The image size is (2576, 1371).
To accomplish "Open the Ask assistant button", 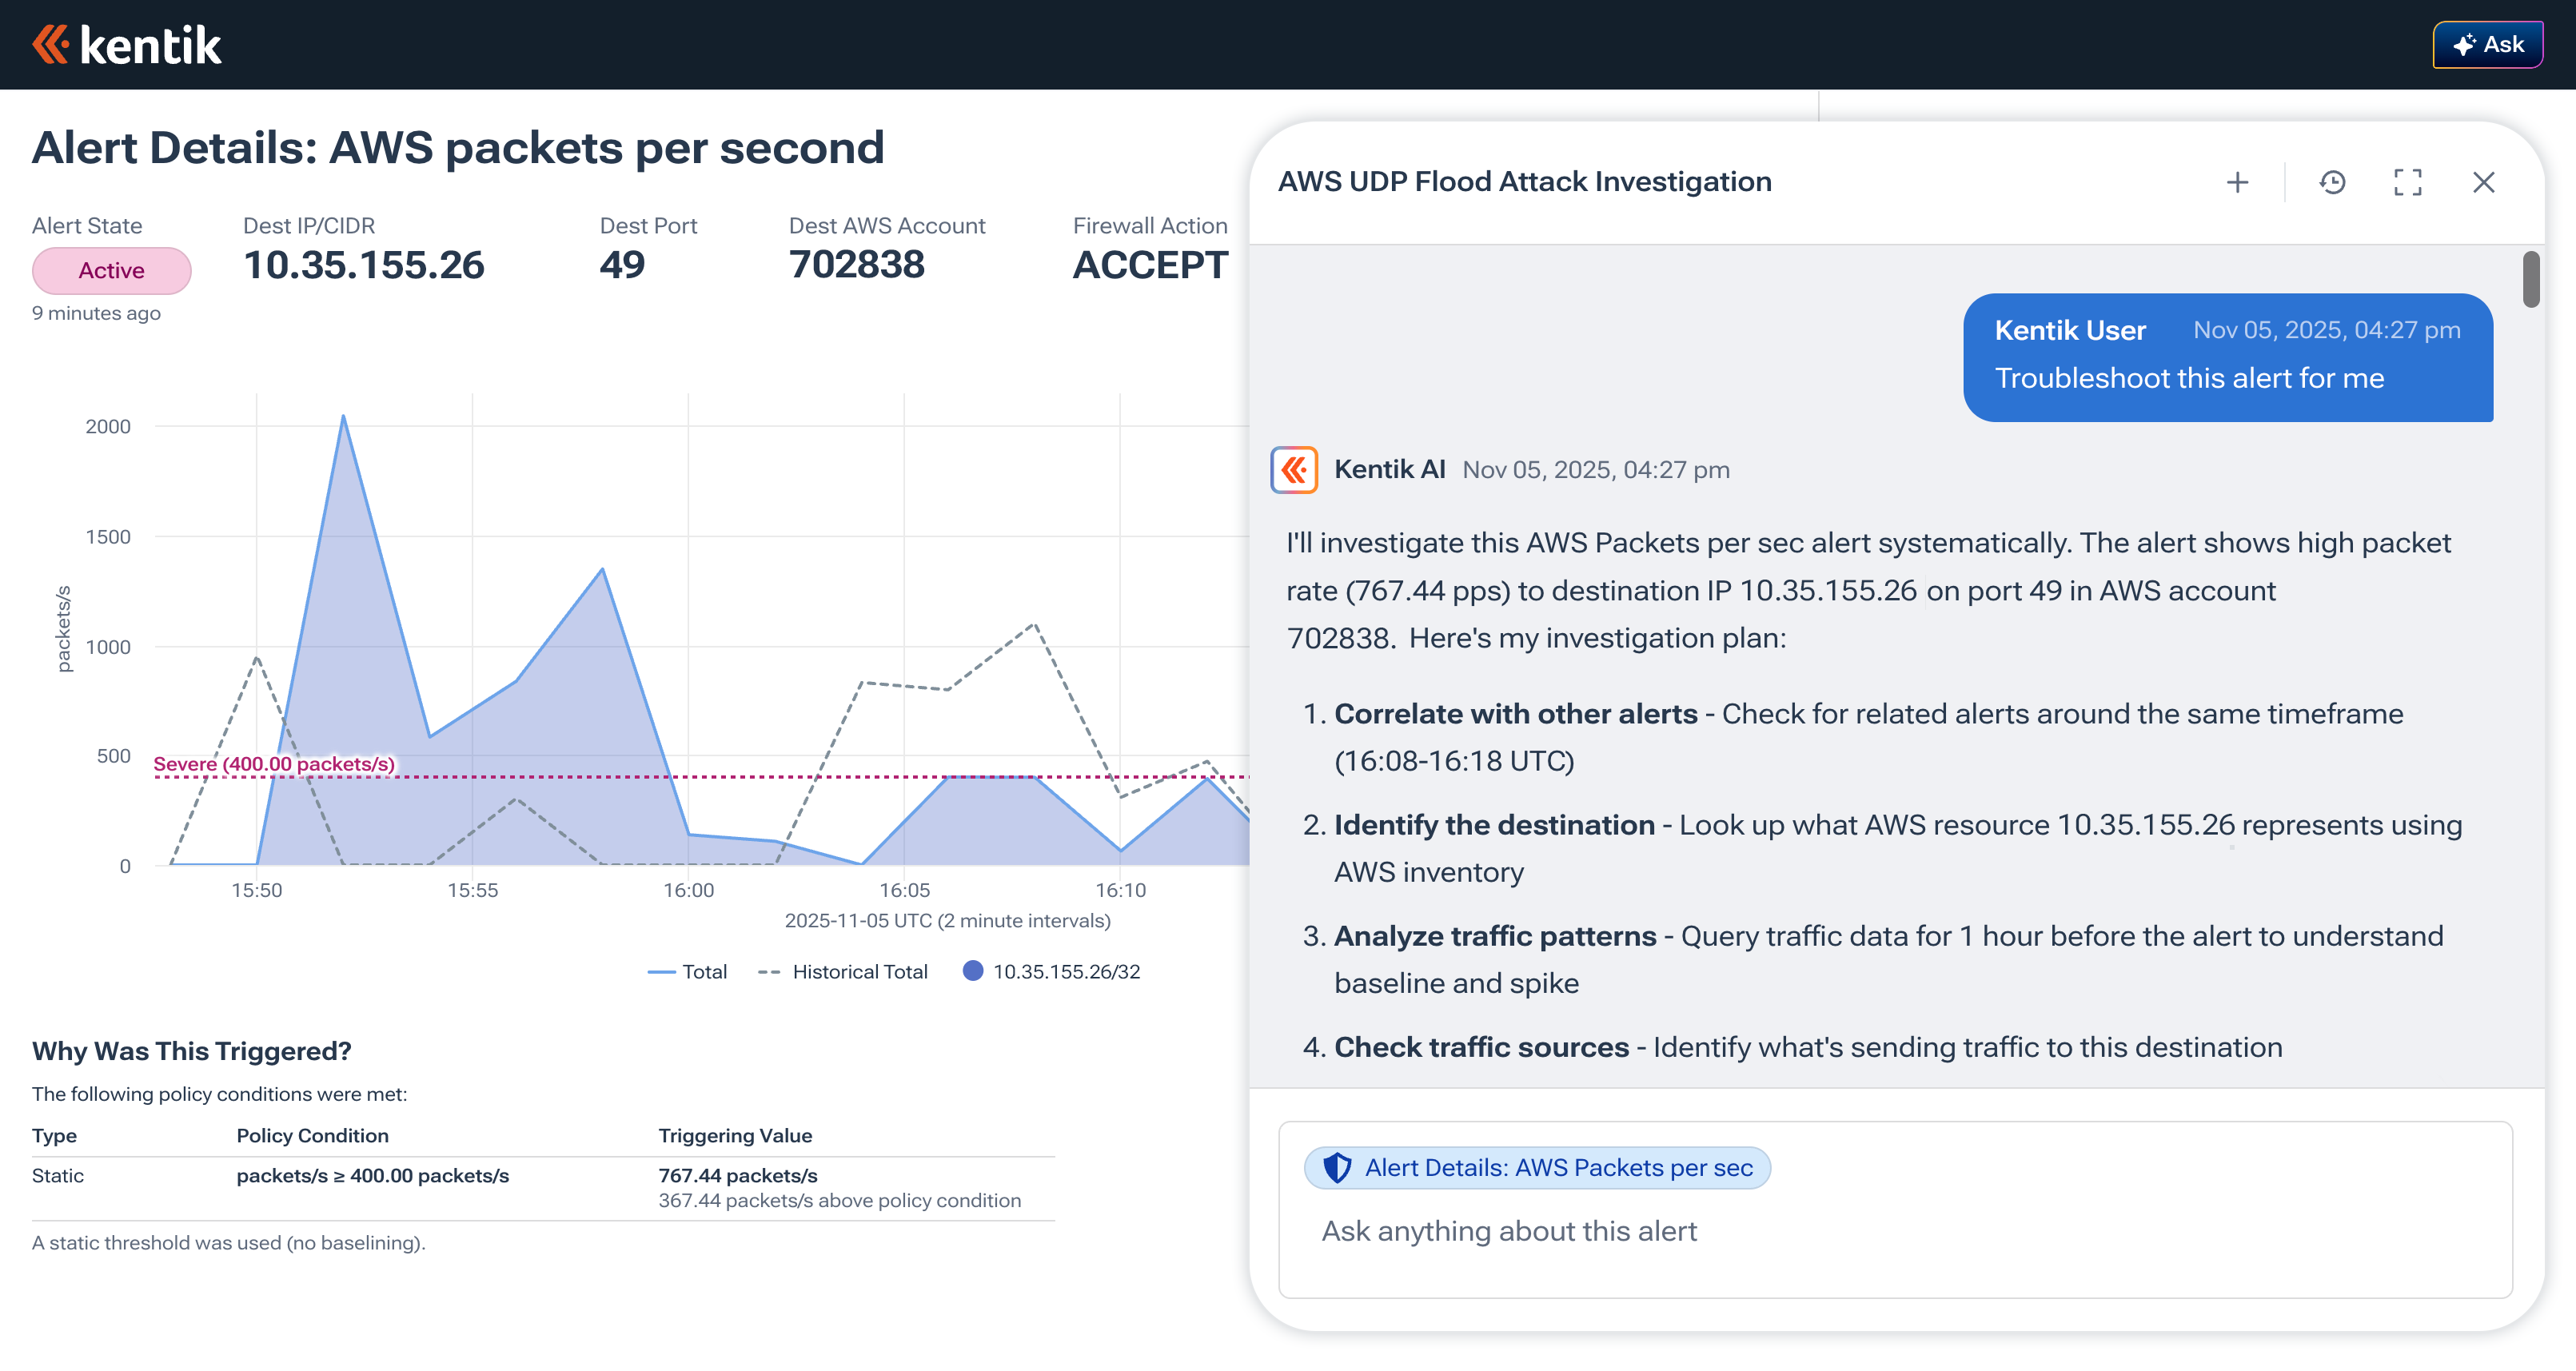I will tap(2487, 44).
